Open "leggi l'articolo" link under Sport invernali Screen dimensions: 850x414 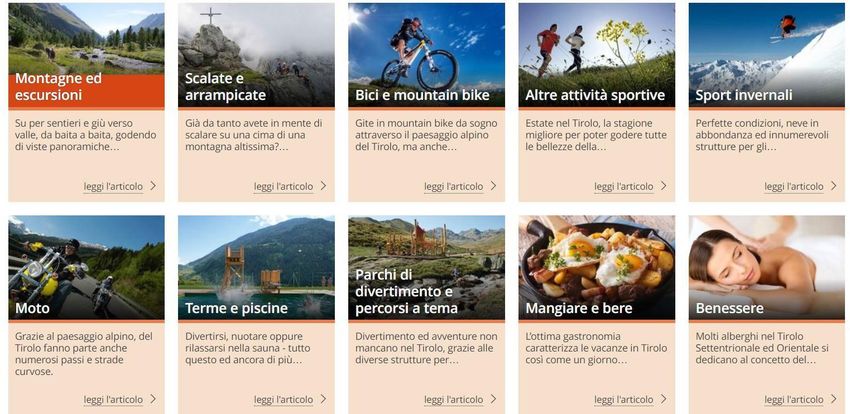(794, 186)
